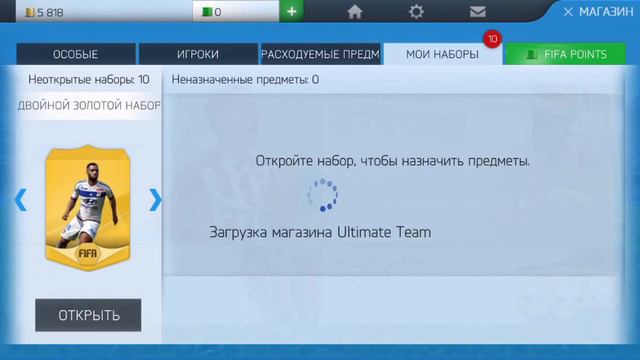
Task: Select the gold pack card thumbnail
Action: click(x=87, y=207)
